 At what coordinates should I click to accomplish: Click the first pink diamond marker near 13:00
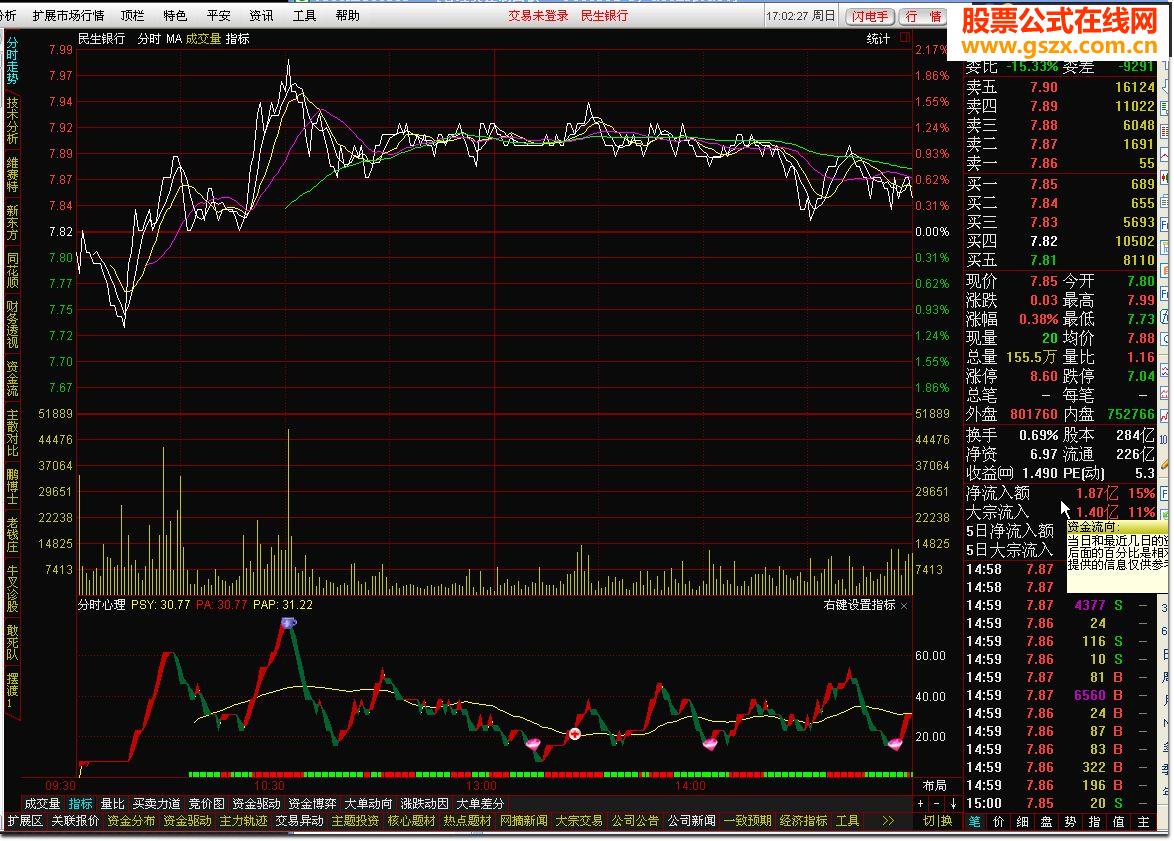533,744
